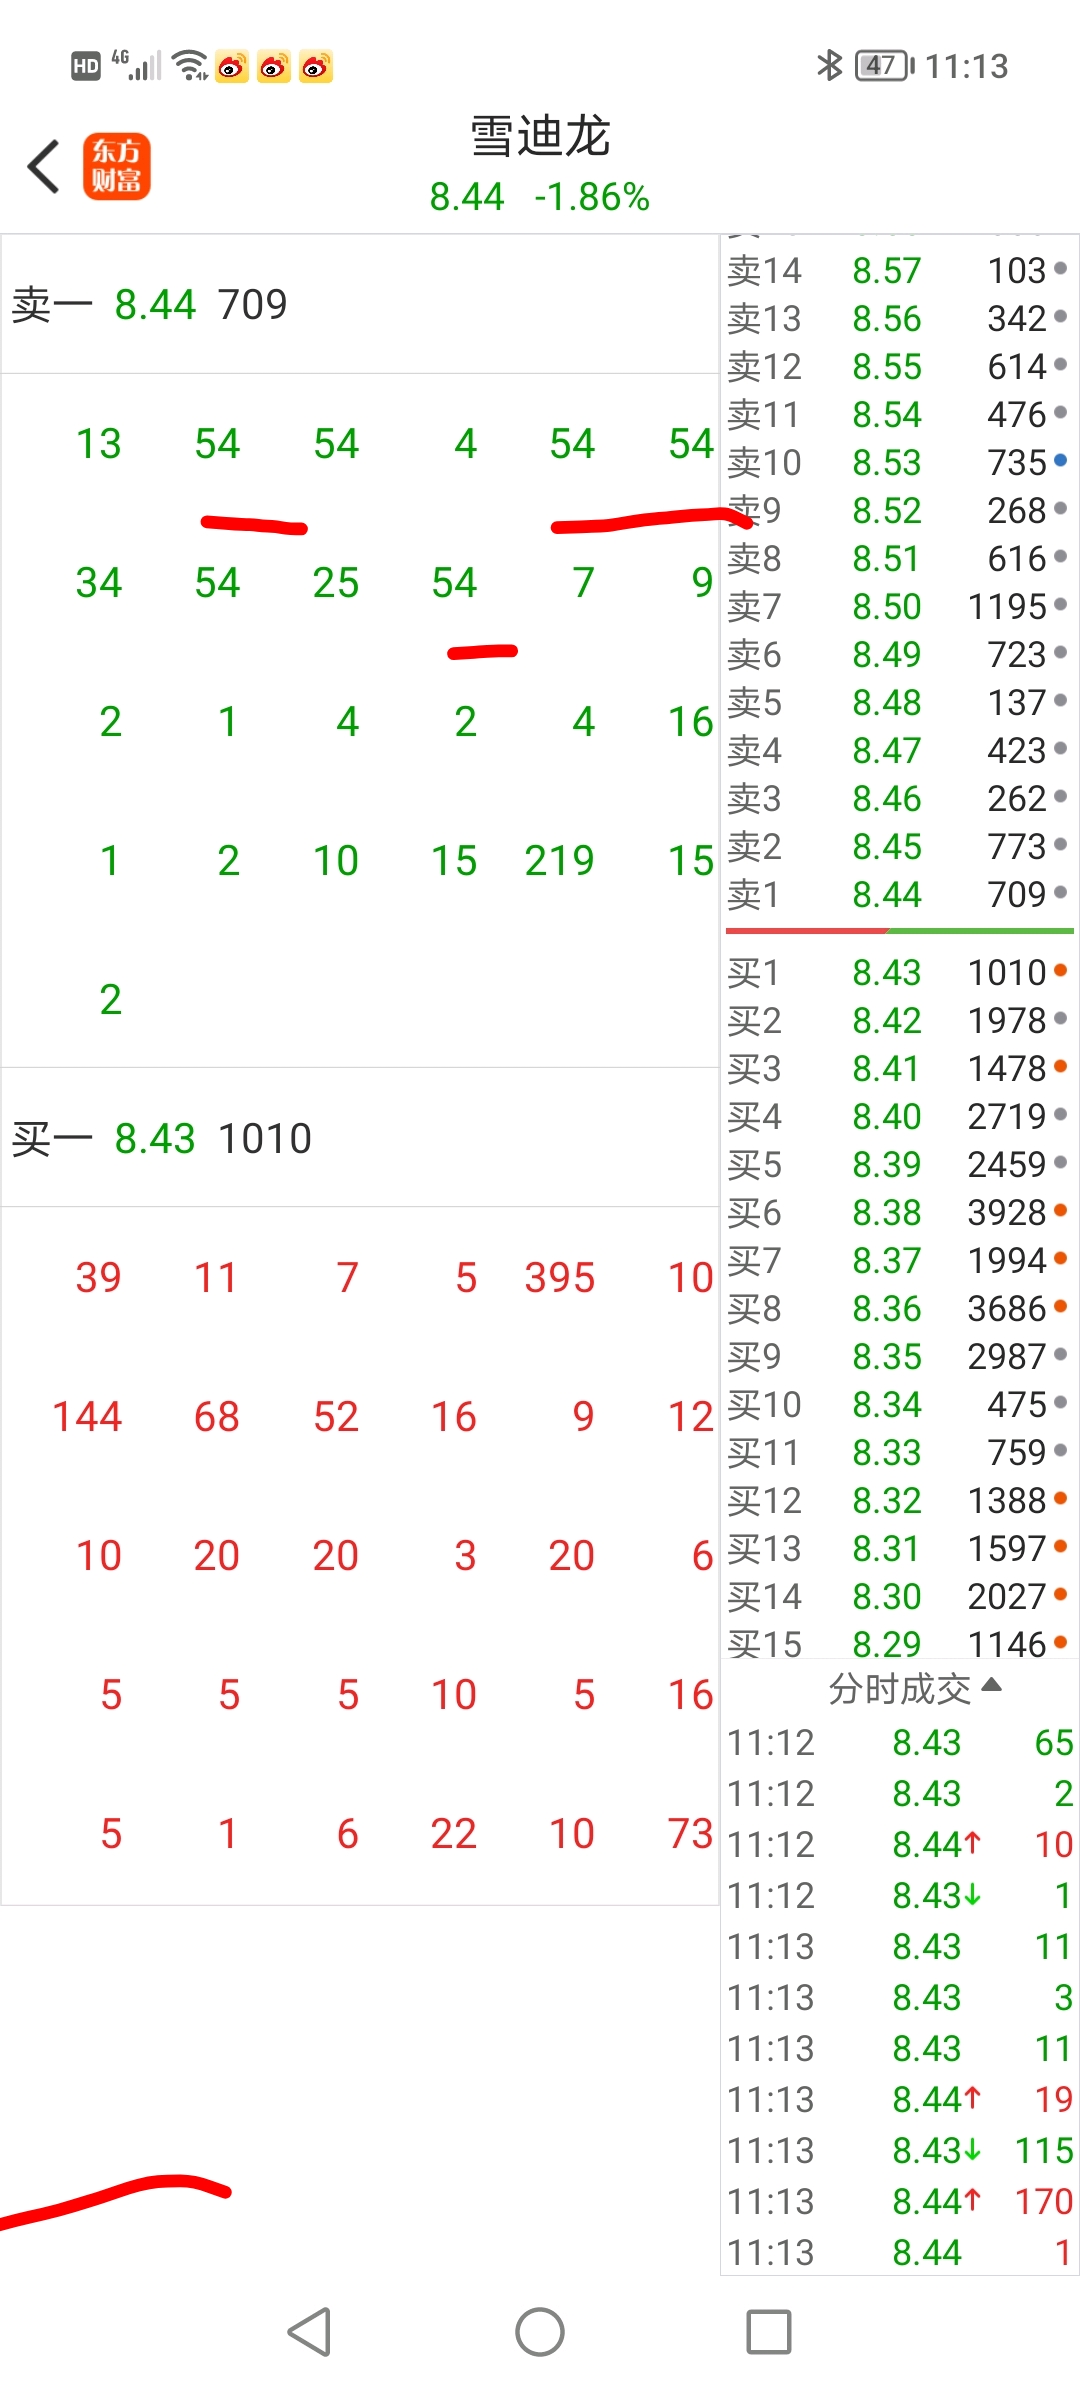The height and width of the screenshot is (2388, 1080).
Task: Select buy level 买14 at 8.30
Action: click(x=898, y=1596)
